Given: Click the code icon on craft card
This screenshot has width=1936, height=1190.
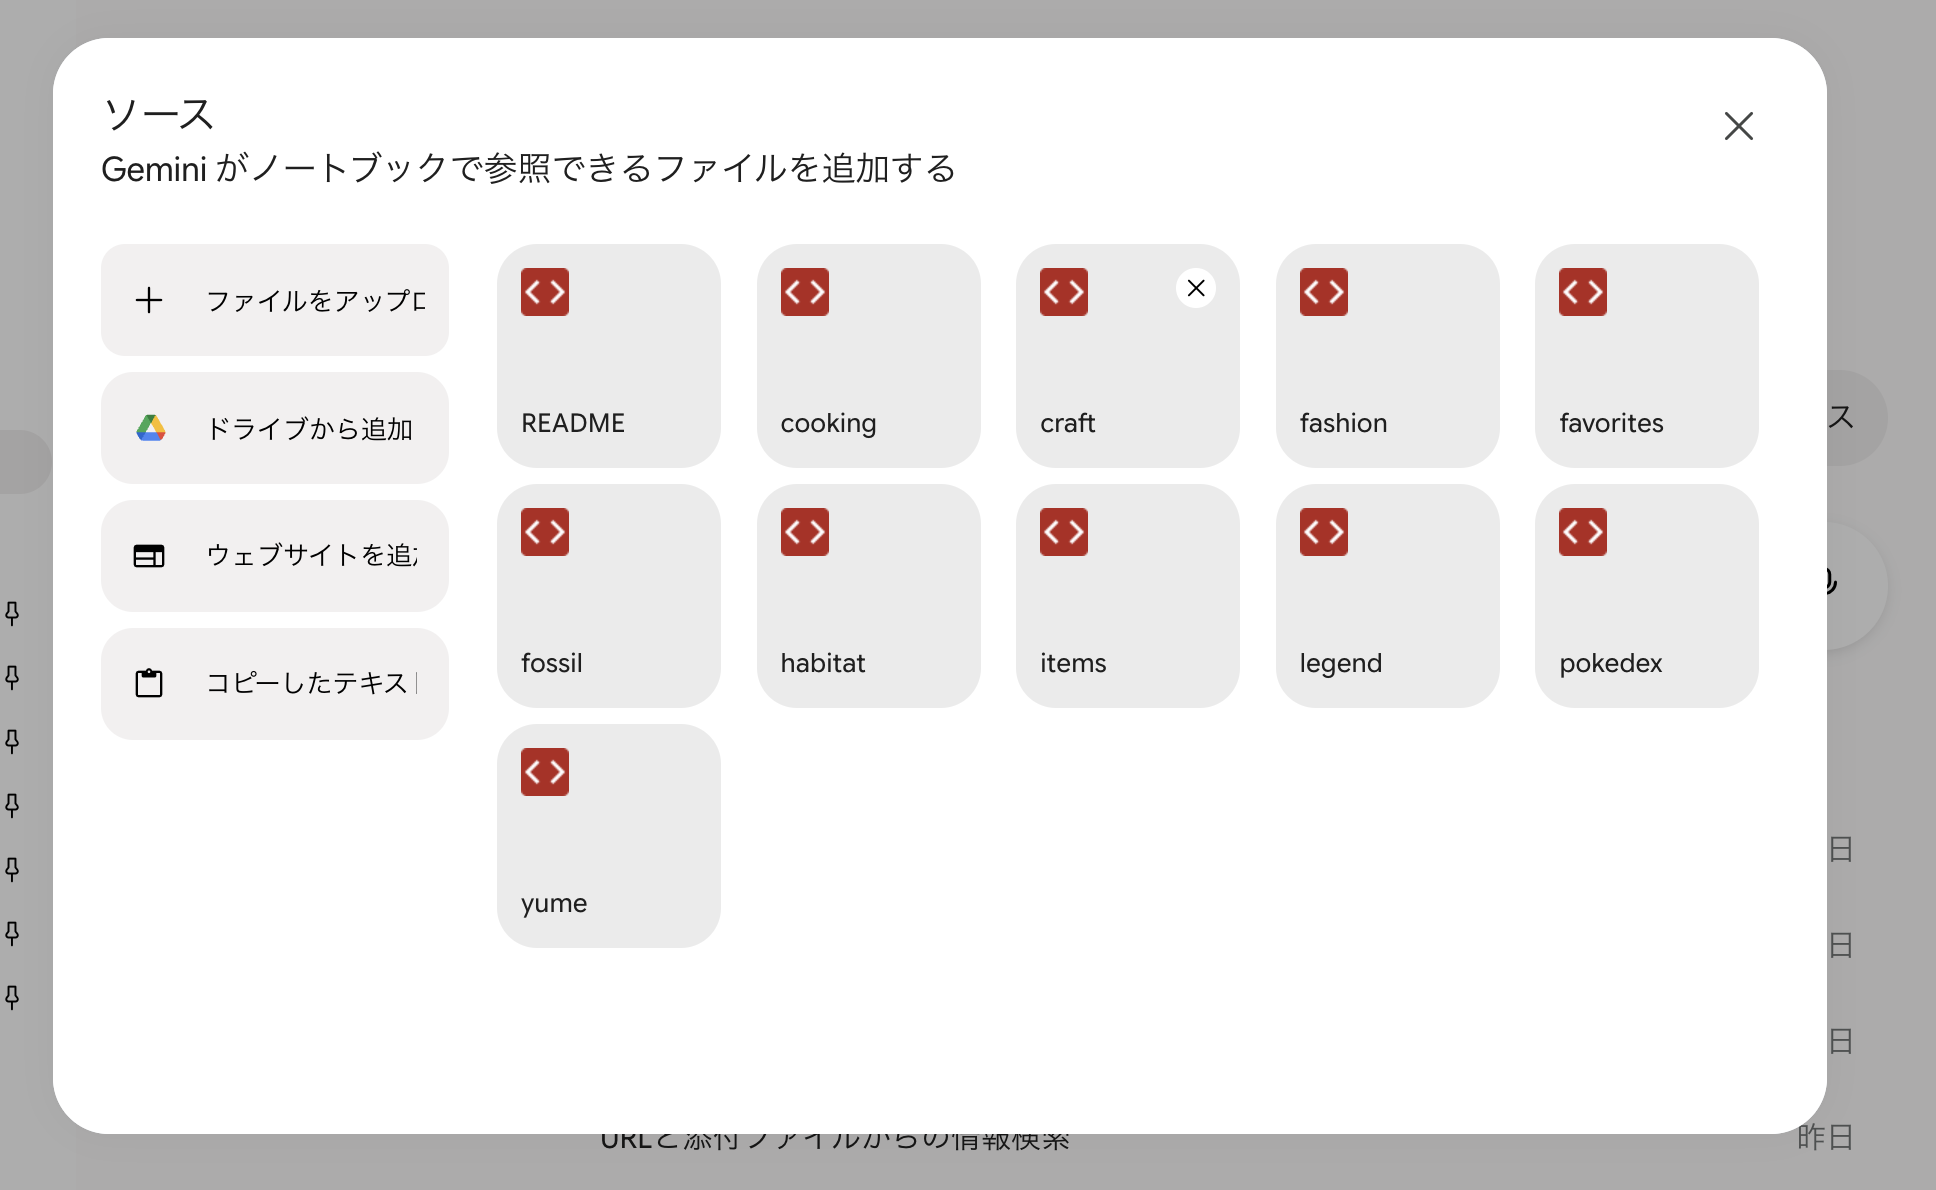Looking at the screenshot, I should coord(1064,292).
